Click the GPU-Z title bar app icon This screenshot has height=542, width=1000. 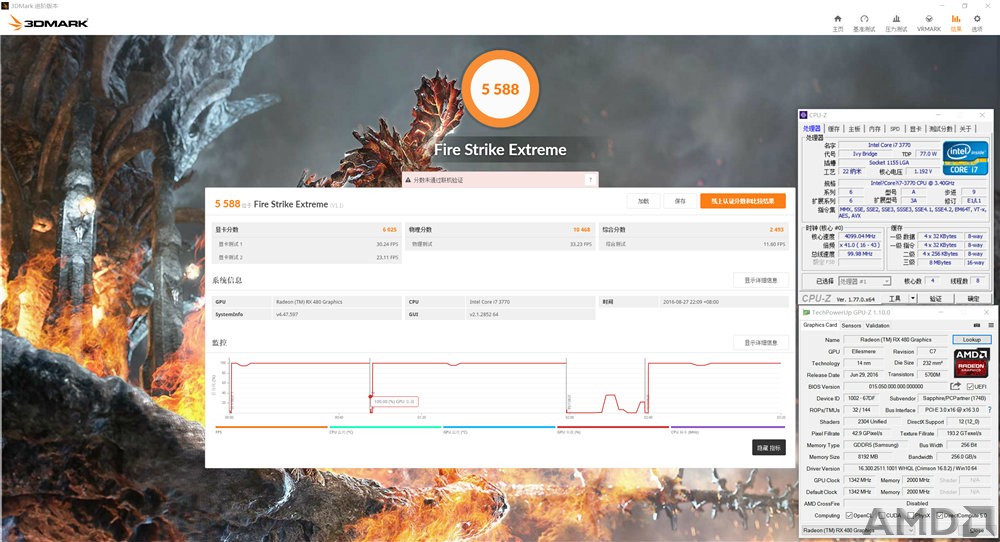[806, 312]
